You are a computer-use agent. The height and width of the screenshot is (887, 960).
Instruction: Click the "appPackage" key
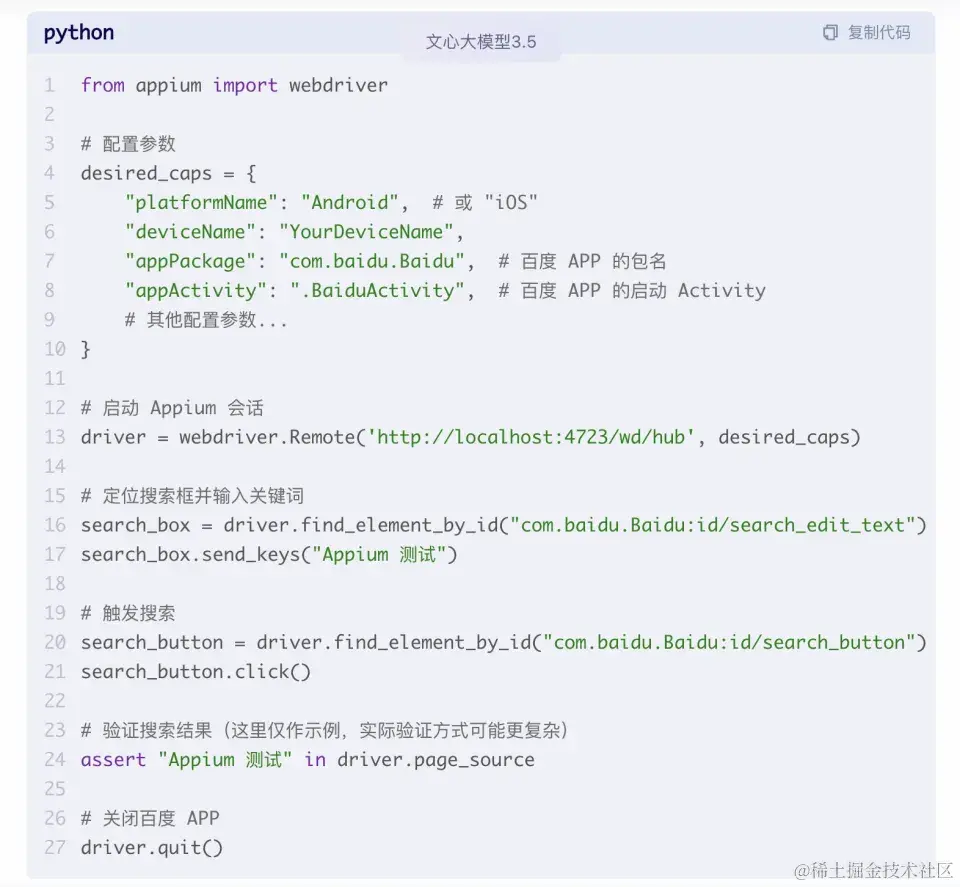[x=190, y=261]
